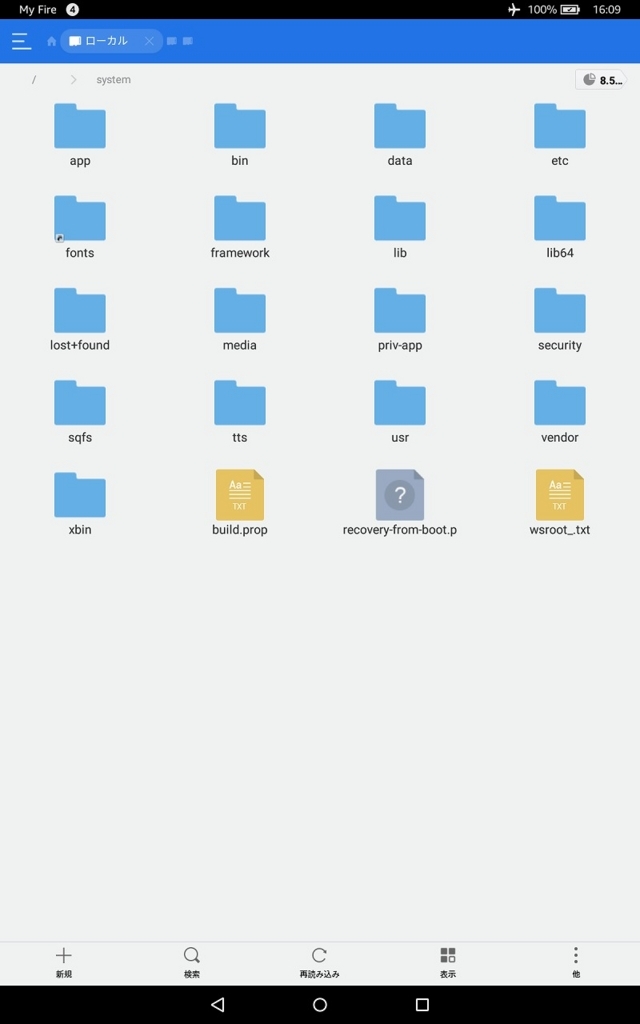Tap Android back navigation button

218,1004
